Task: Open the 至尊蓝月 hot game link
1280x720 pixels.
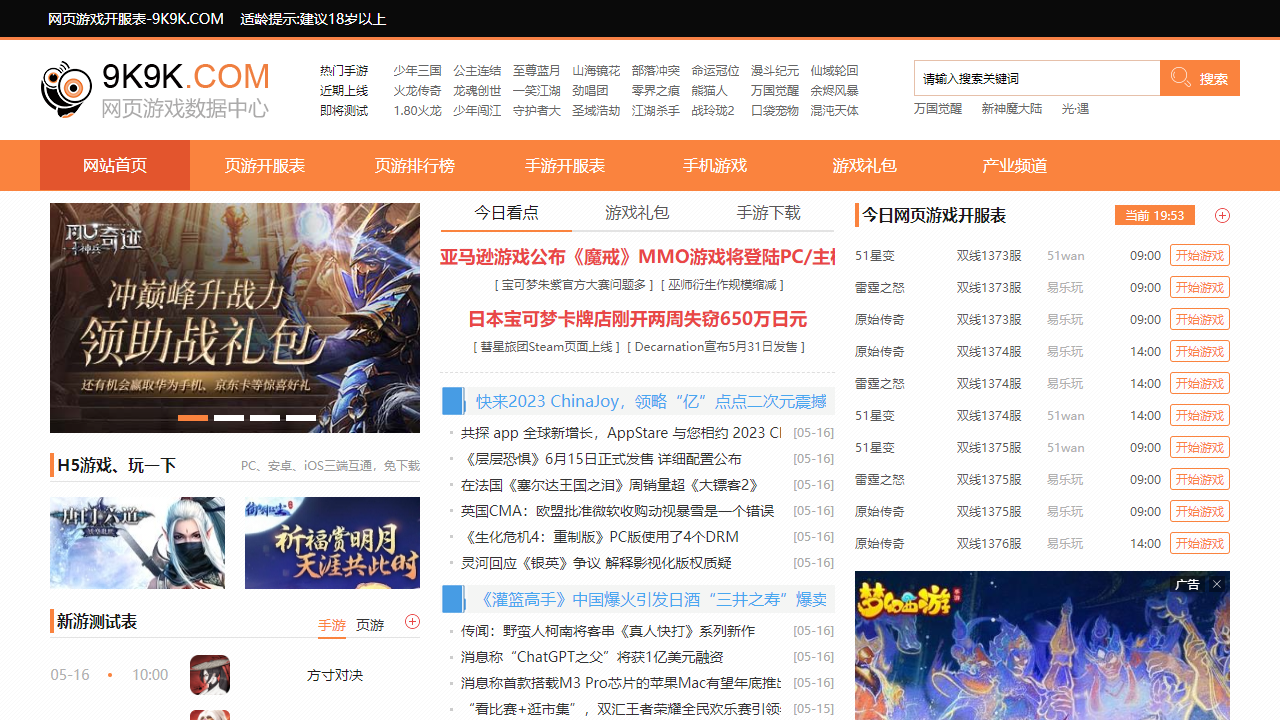Action: pyautogui.click(x=537, y=71)
